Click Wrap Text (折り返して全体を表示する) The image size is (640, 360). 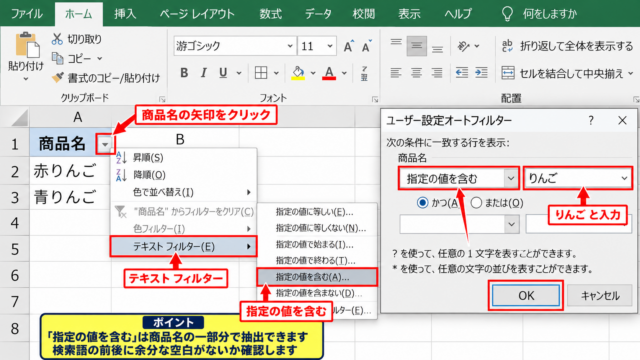coord(567,46)
